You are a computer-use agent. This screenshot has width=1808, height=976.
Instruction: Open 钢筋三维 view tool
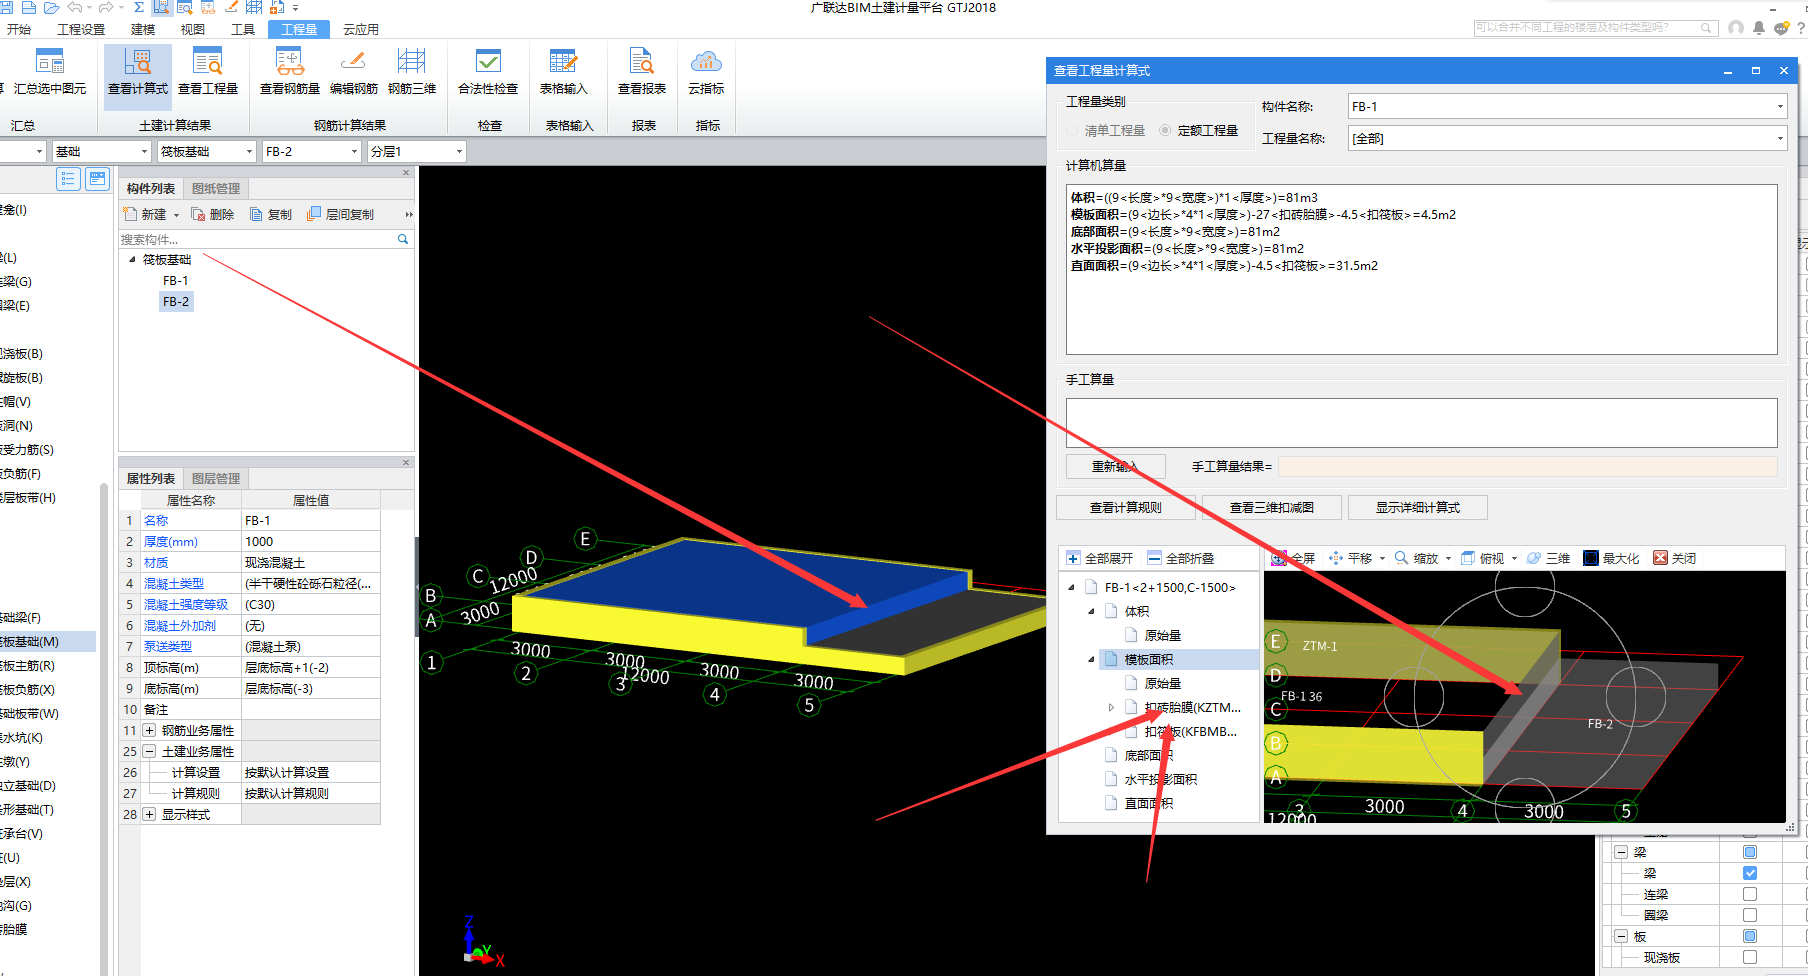412,72
